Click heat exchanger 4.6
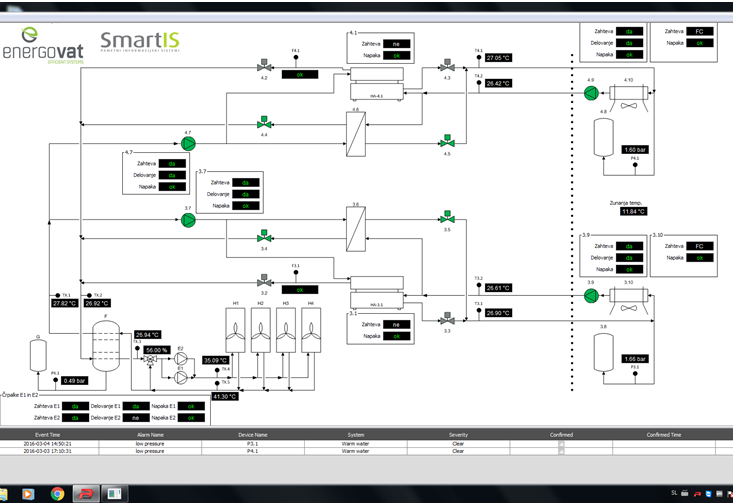This screenshot has width=735, height=503. [x=356, y=134]
